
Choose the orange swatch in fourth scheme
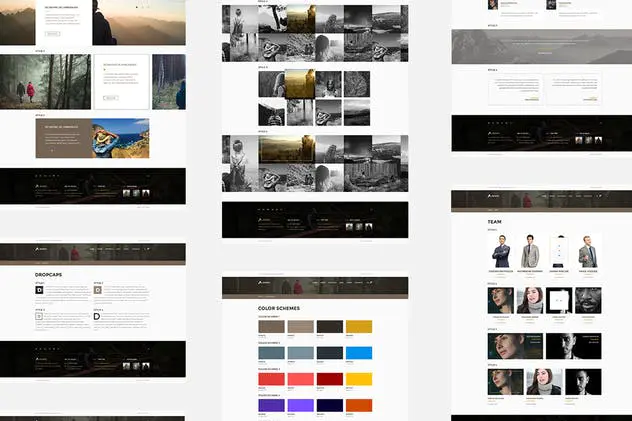[359, 405]
